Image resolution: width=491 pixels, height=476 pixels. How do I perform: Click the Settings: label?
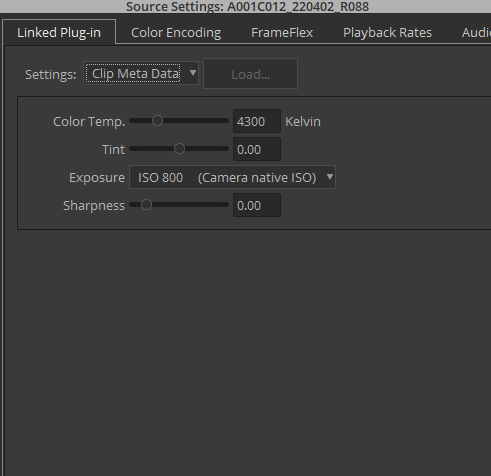(51, 74)
